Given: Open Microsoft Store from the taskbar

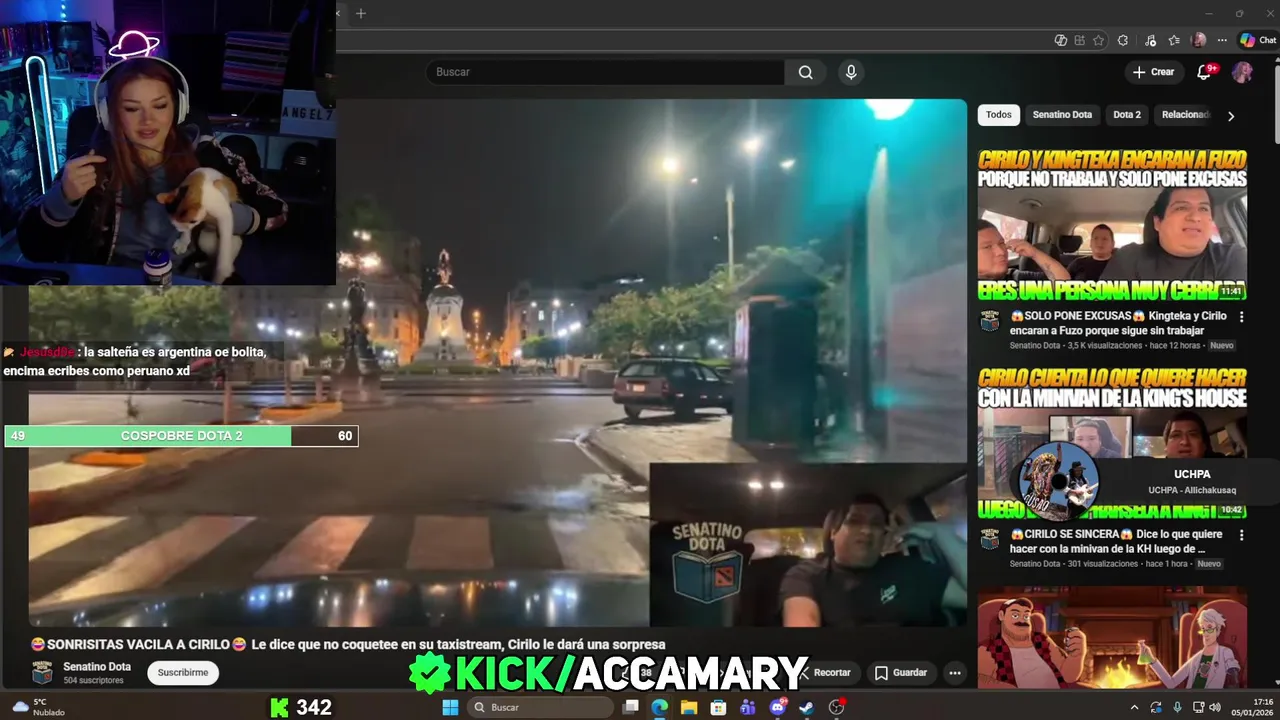Looking at the screenshot, I should click(718, 707).
